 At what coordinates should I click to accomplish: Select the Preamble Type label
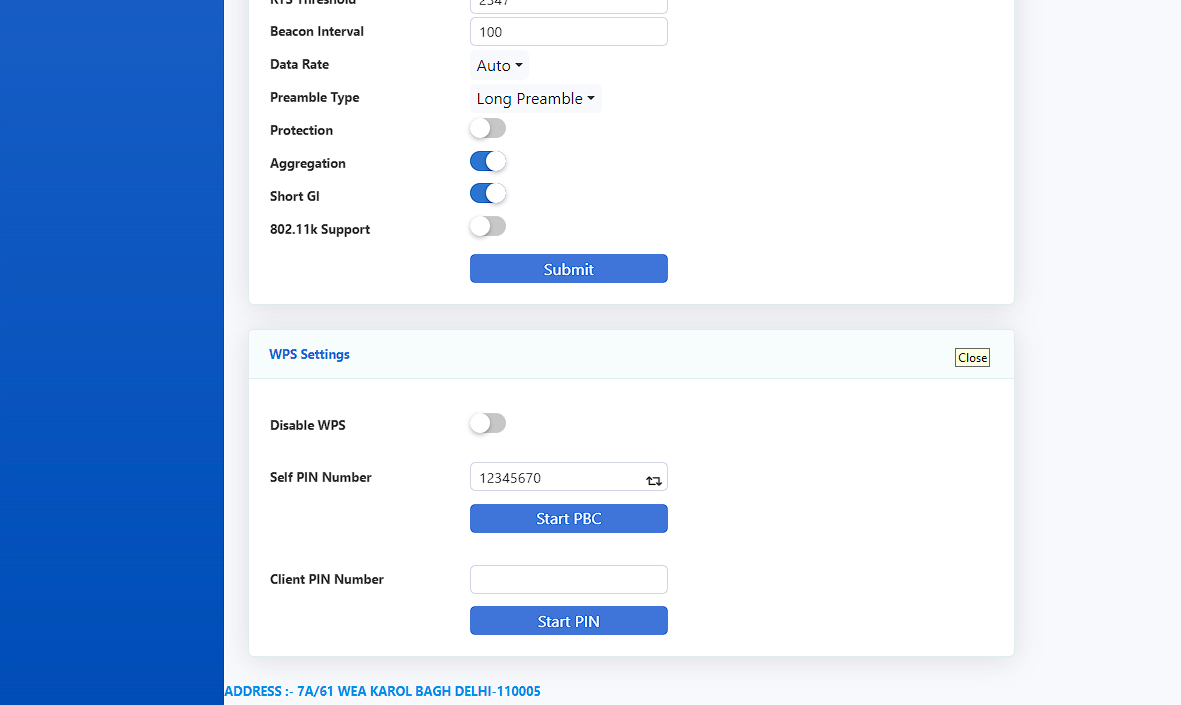pyautogui.click(x=314, y=97)
